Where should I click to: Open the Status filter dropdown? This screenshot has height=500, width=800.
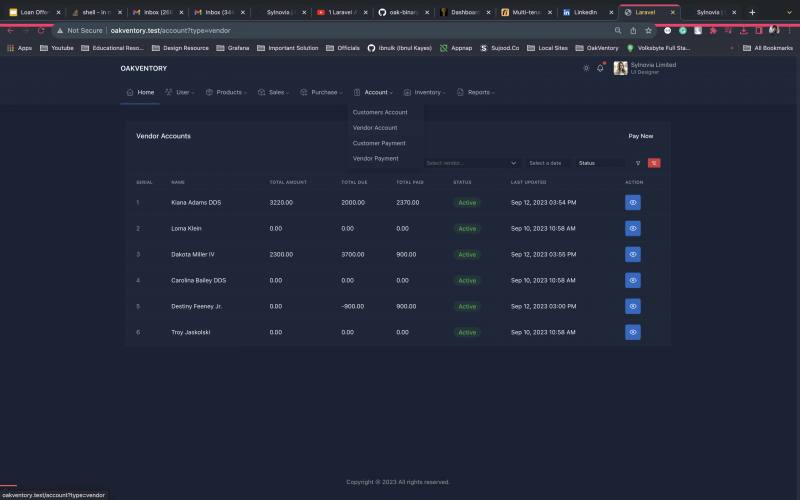point(600,163)
